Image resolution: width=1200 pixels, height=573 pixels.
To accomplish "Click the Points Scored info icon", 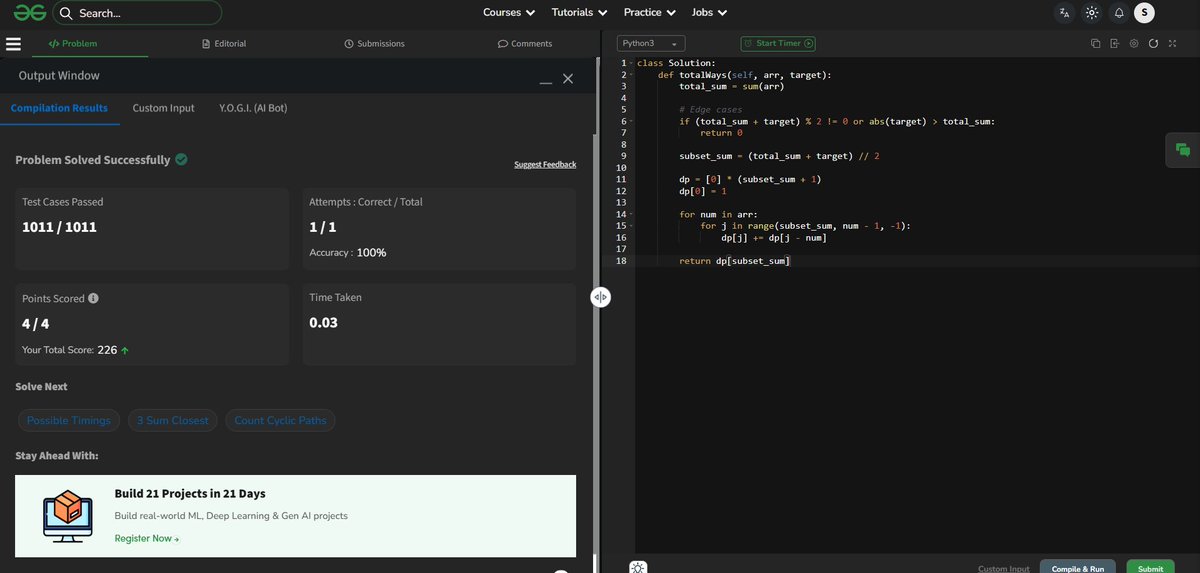I will 93,298.
